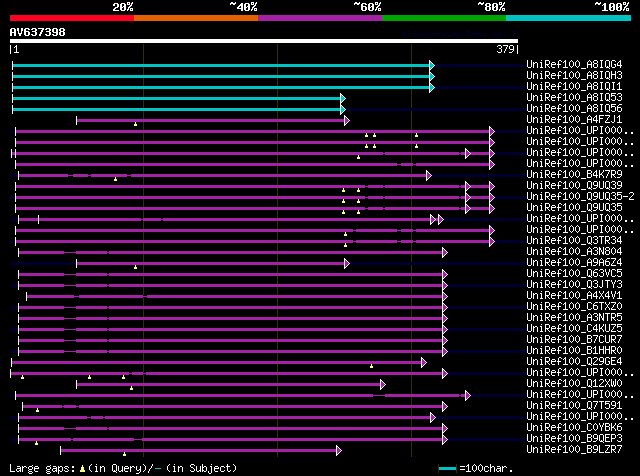Select label UniRef100_Q9UQ39

click(574, 185)
